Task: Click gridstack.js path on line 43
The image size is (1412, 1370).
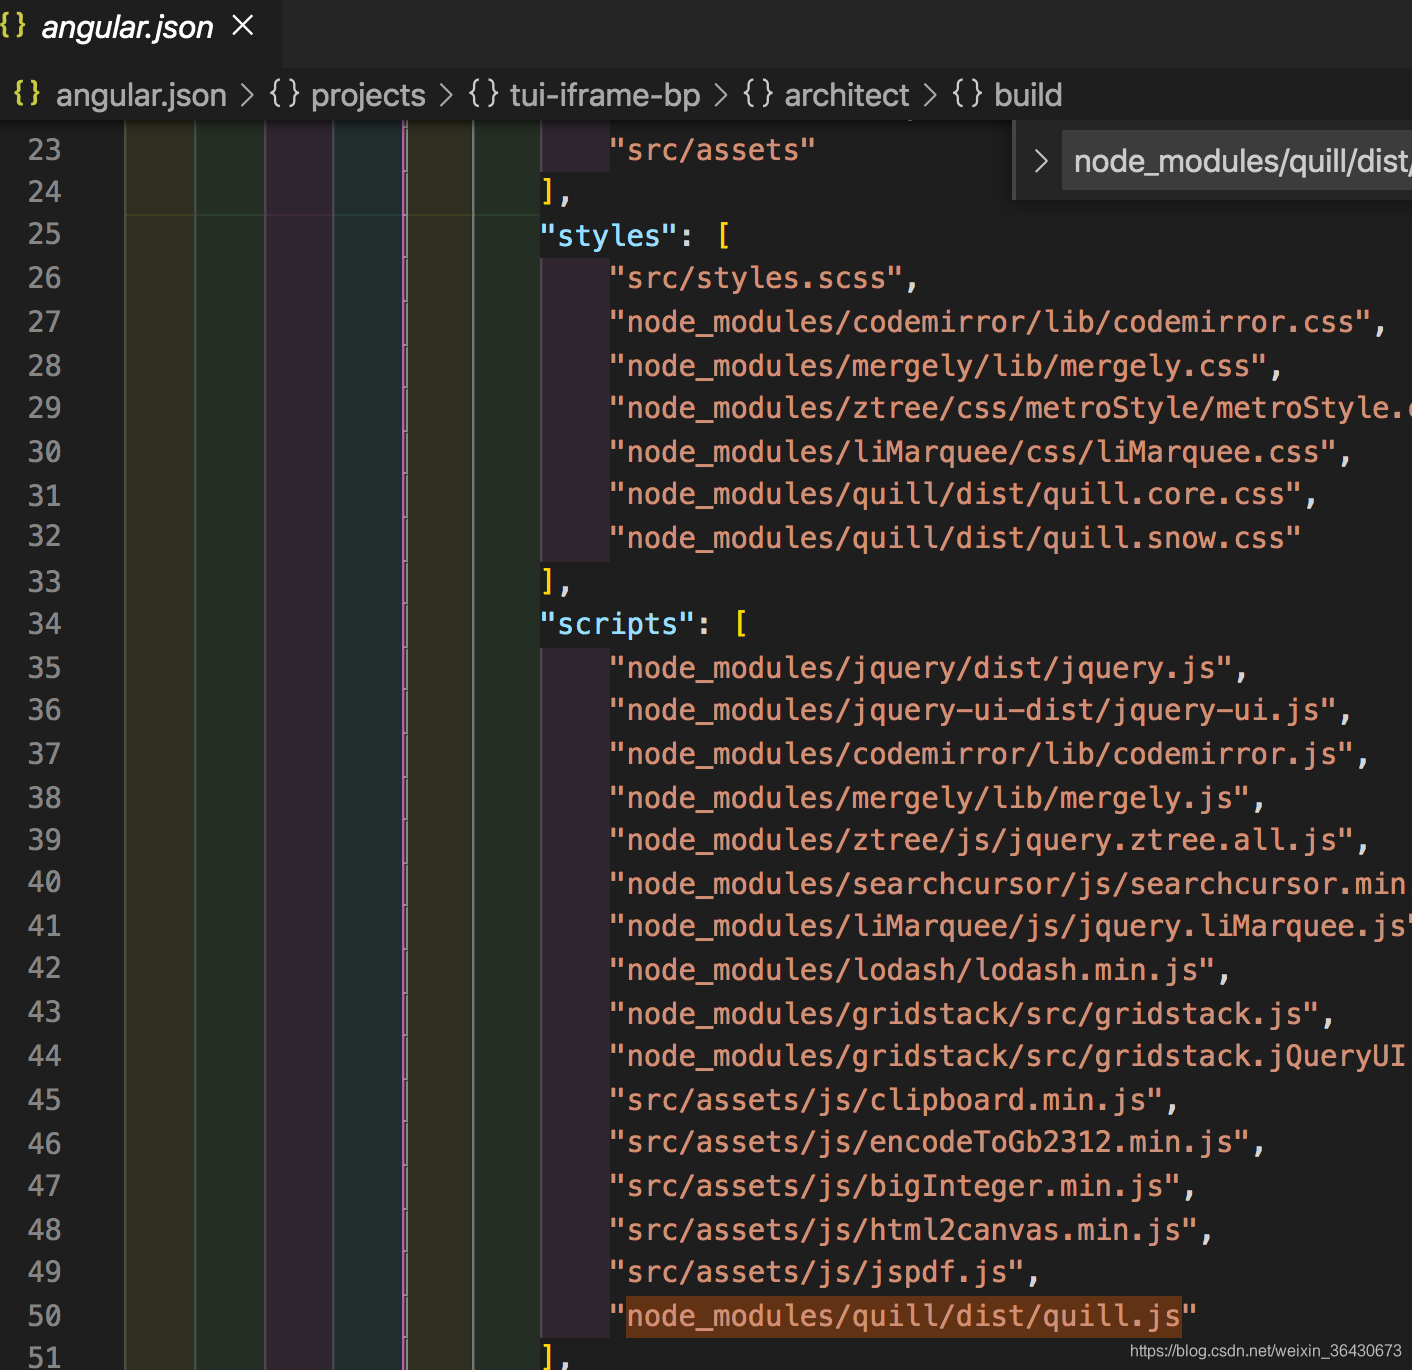Action: click(964, 1014)
